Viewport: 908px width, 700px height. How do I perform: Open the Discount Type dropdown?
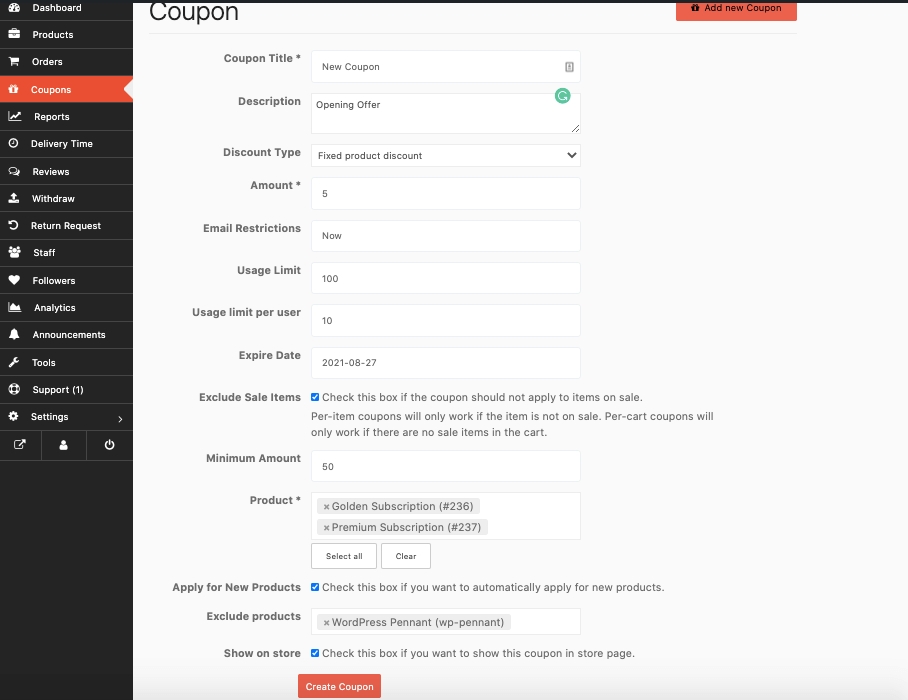(445, 156)
